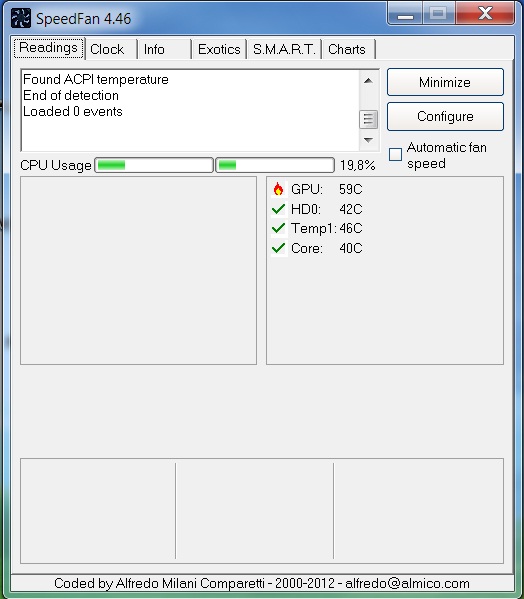Enable the Automatic fan speed checkbox
This screenshot has height=599, width=524.
click(x=395, y=155)
